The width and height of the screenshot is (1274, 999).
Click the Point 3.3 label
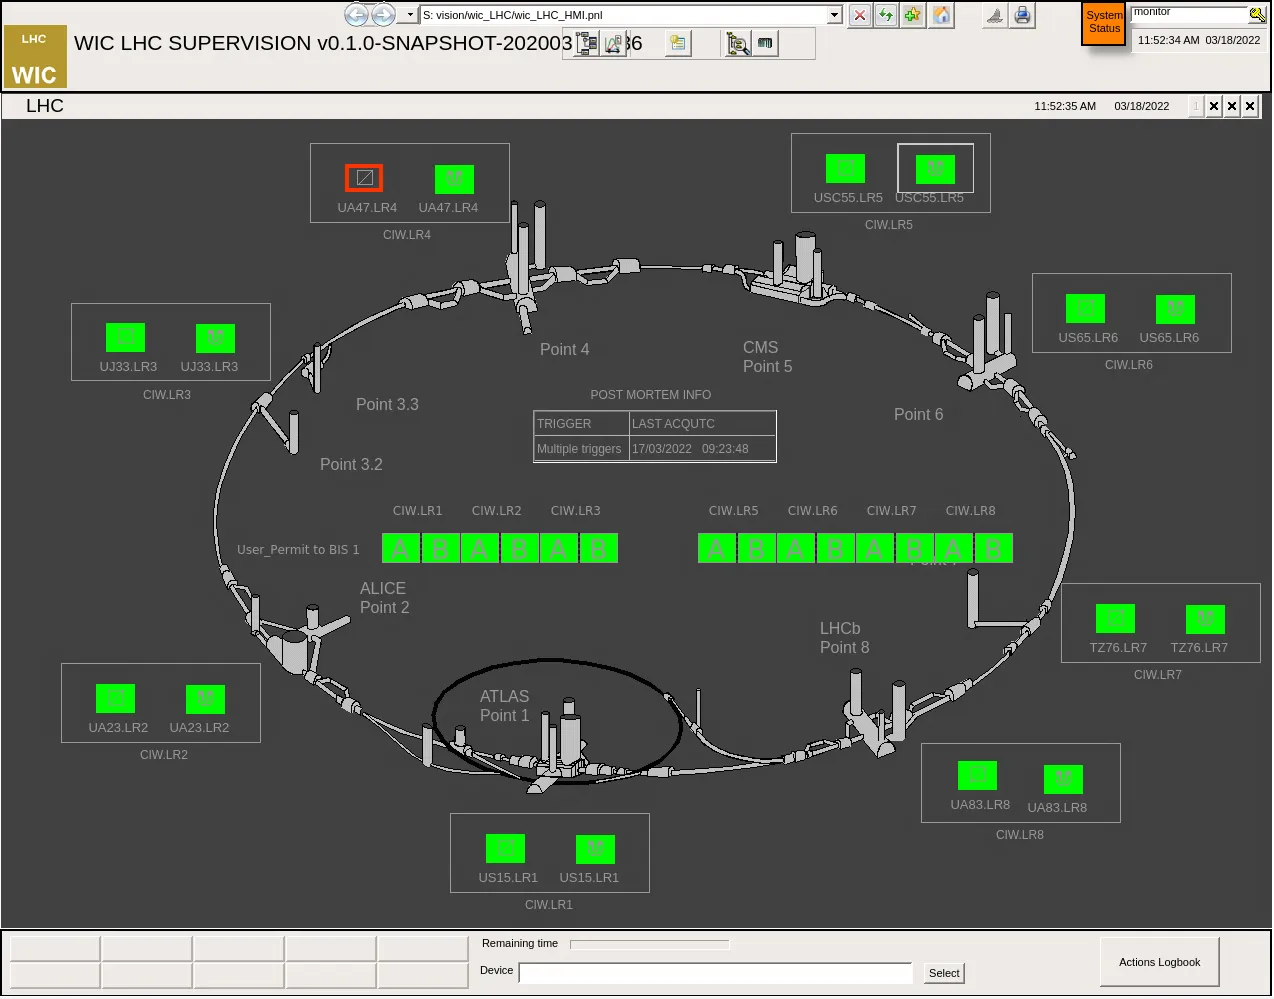[387, 404]
